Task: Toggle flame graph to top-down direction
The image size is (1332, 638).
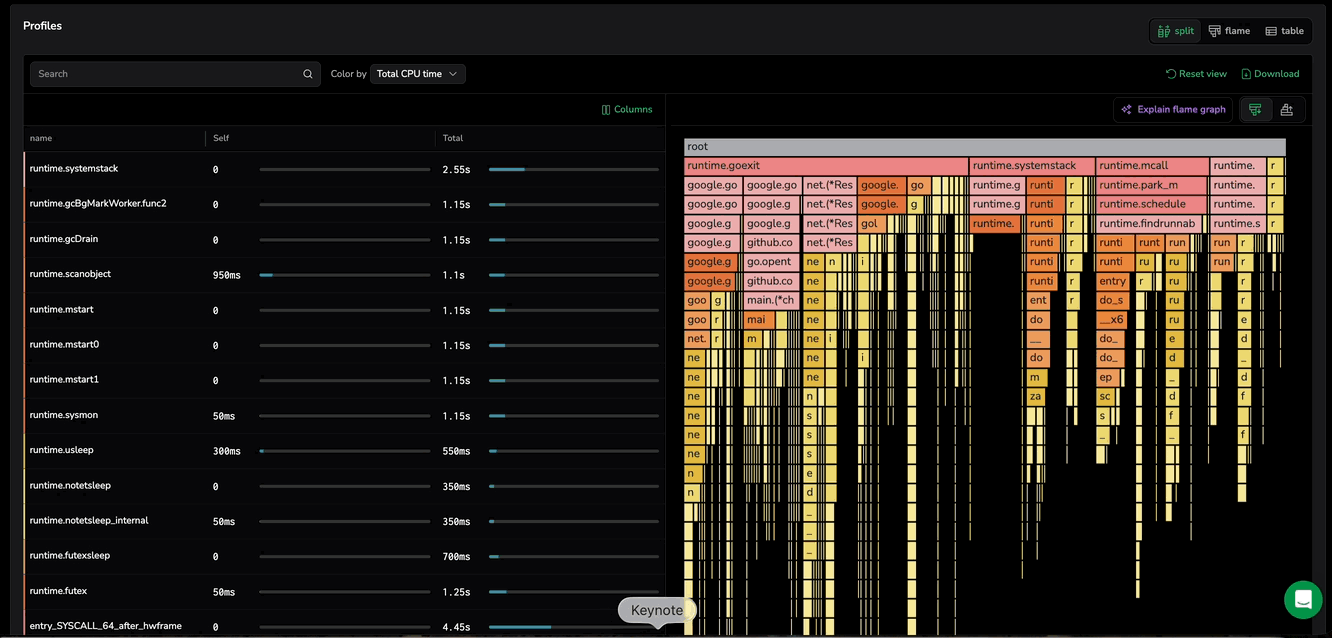Action: [x=1255, y=110]
